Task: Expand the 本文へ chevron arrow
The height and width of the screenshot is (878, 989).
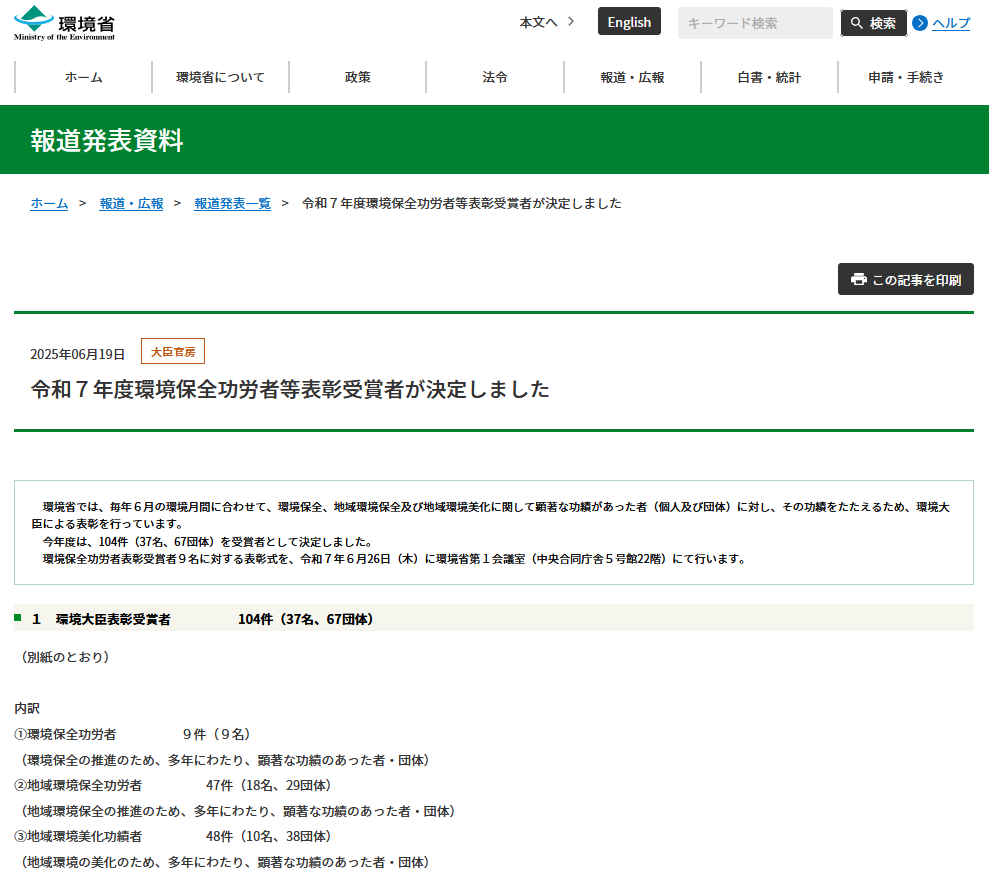Action: pos(571,21)
